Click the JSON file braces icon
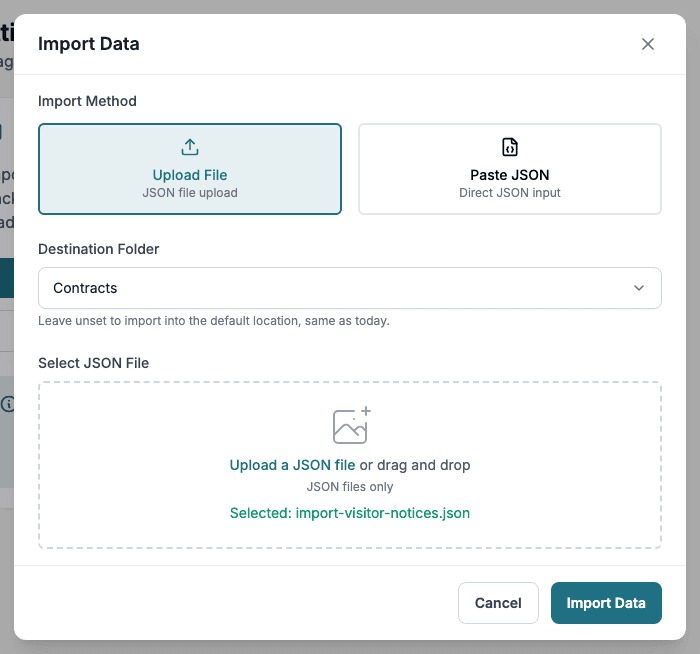The width and height of the screenshot is (700, 654). (x=510, y=147)
